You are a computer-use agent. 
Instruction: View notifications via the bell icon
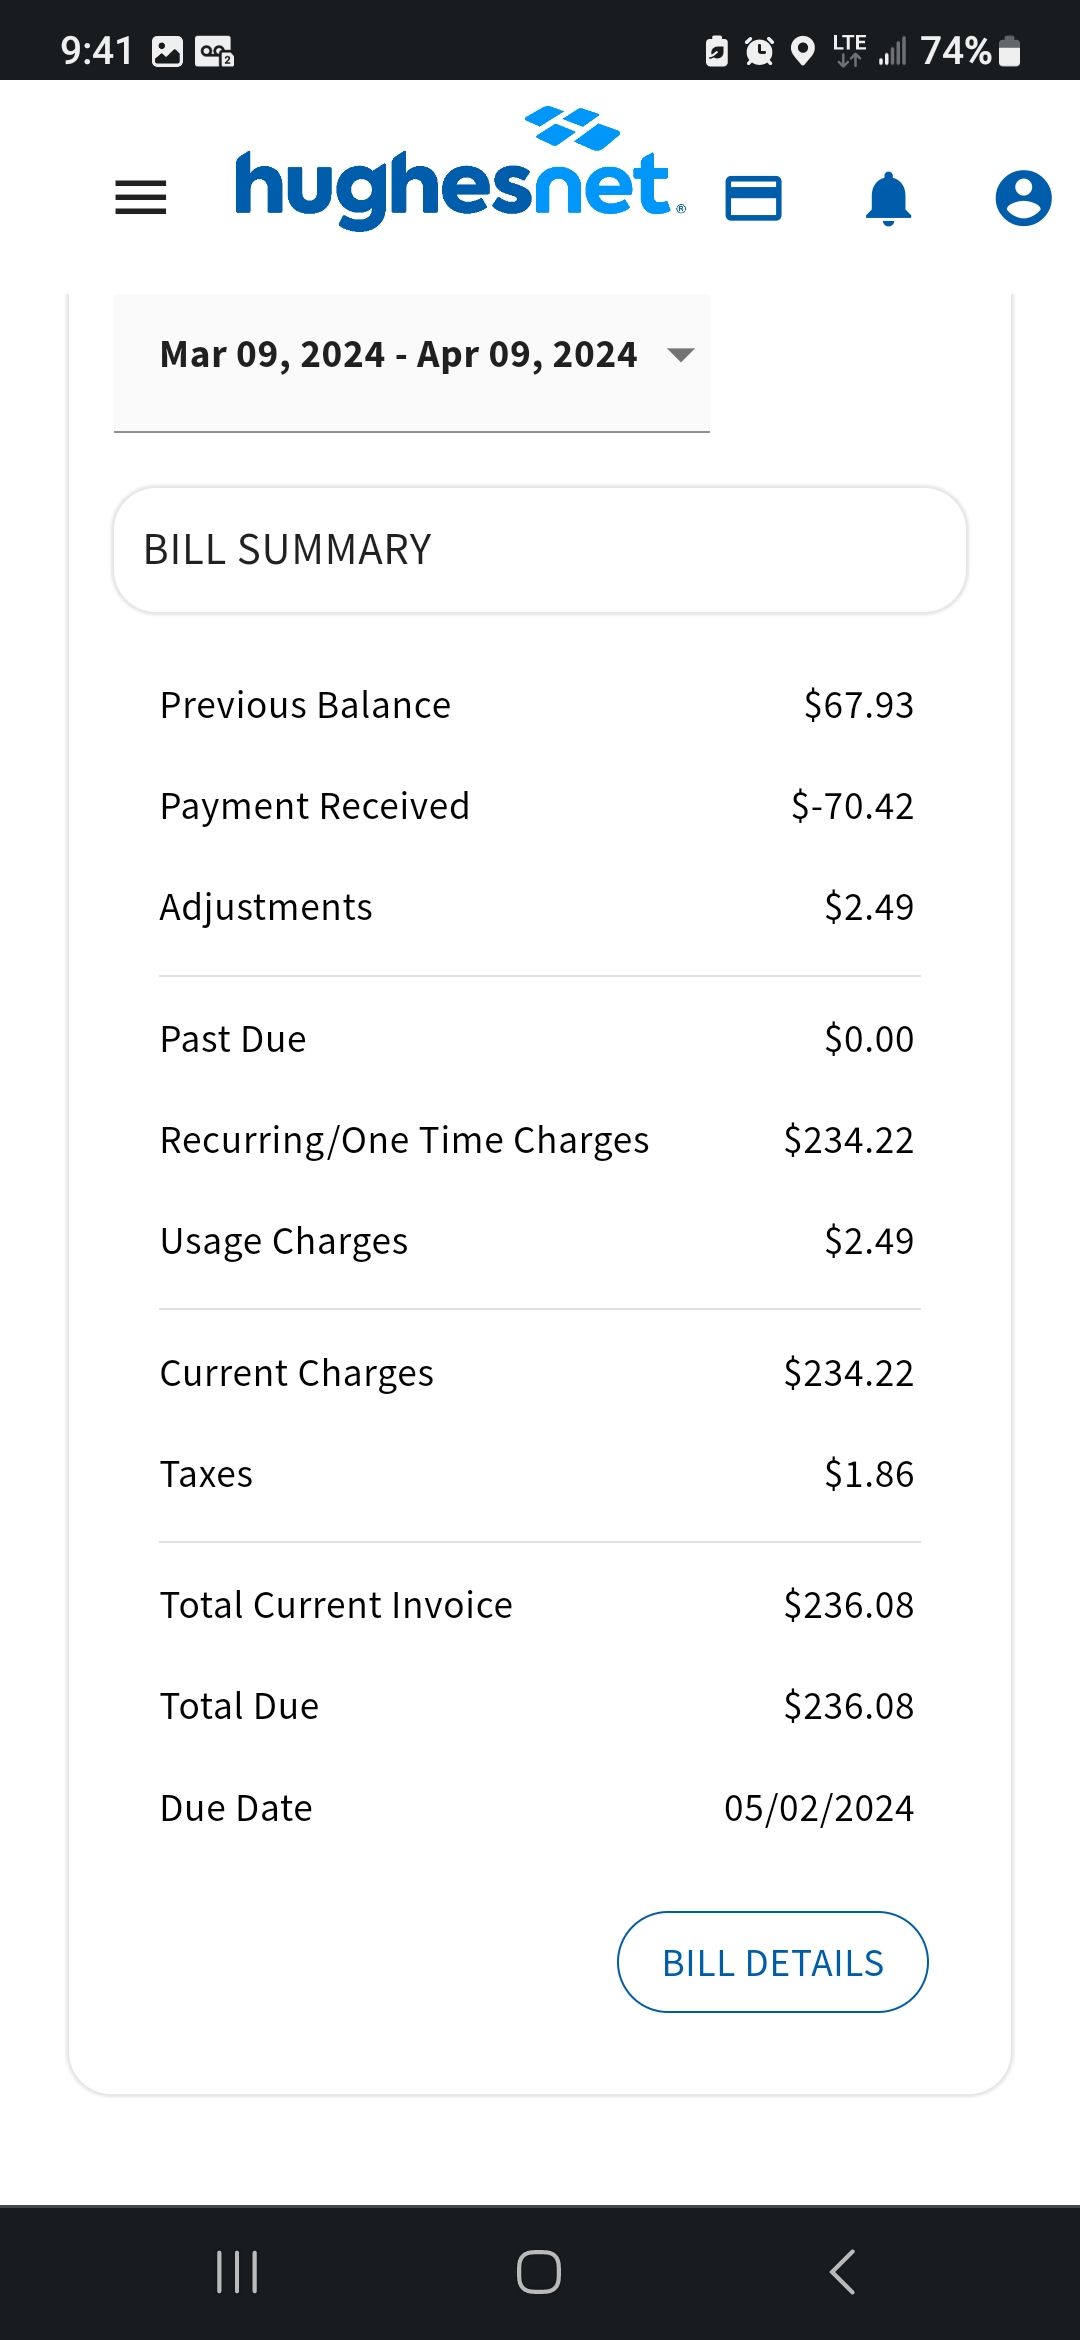888,198
